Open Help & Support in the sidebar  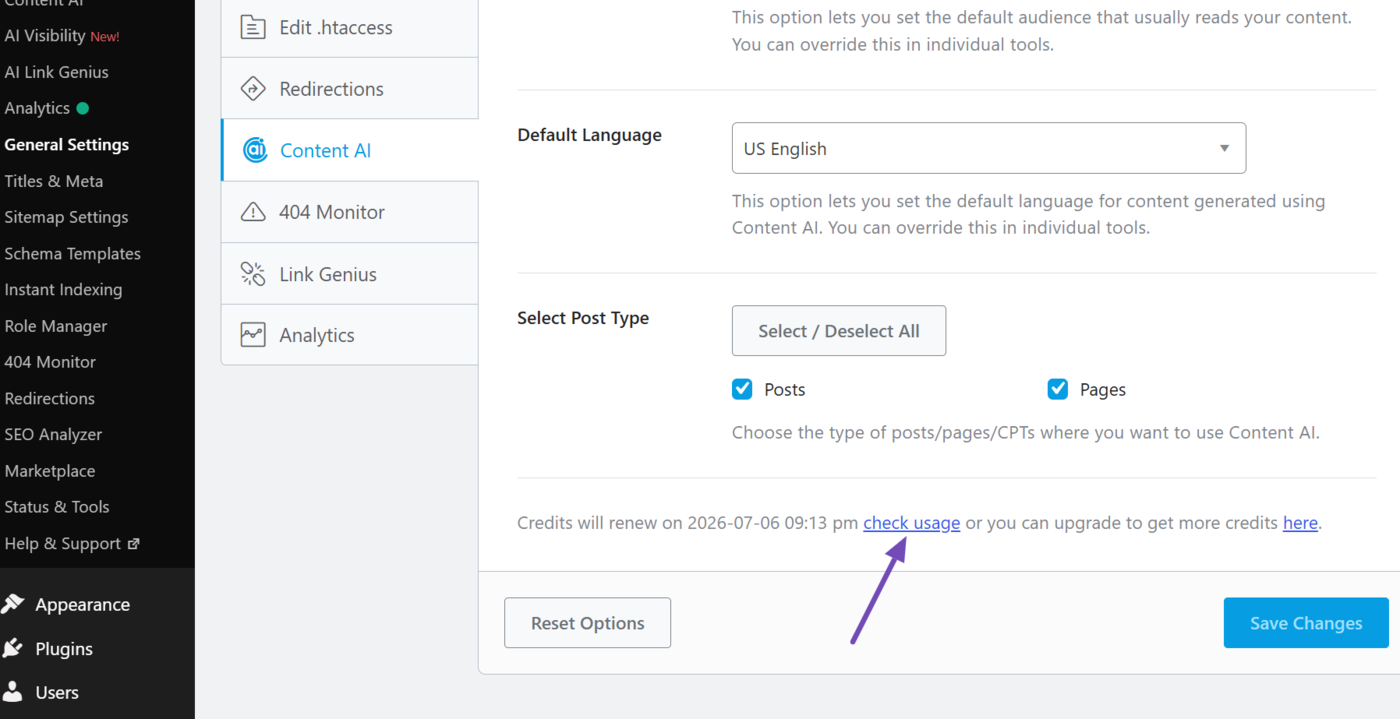(62, 543)
